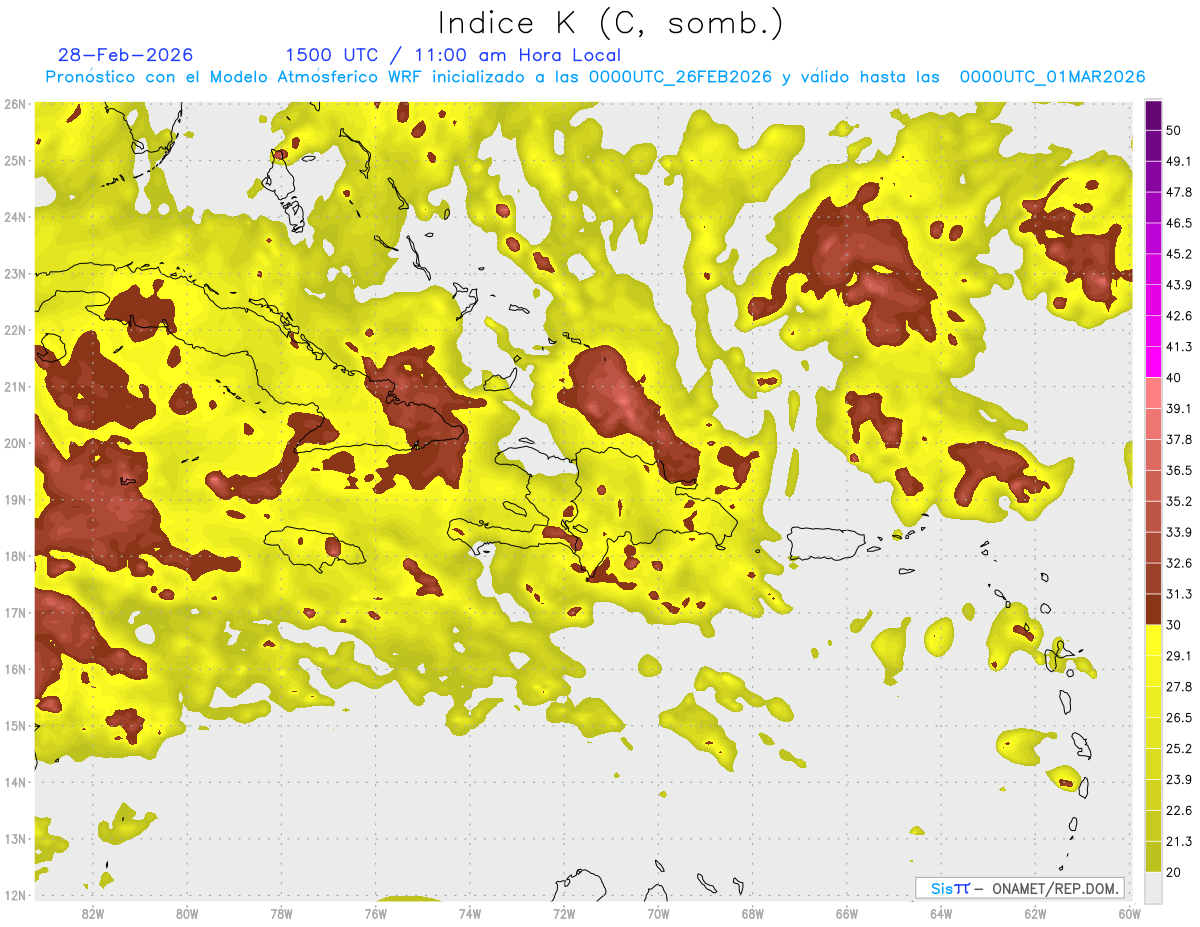Click the colorbar value "40"

1174,378
